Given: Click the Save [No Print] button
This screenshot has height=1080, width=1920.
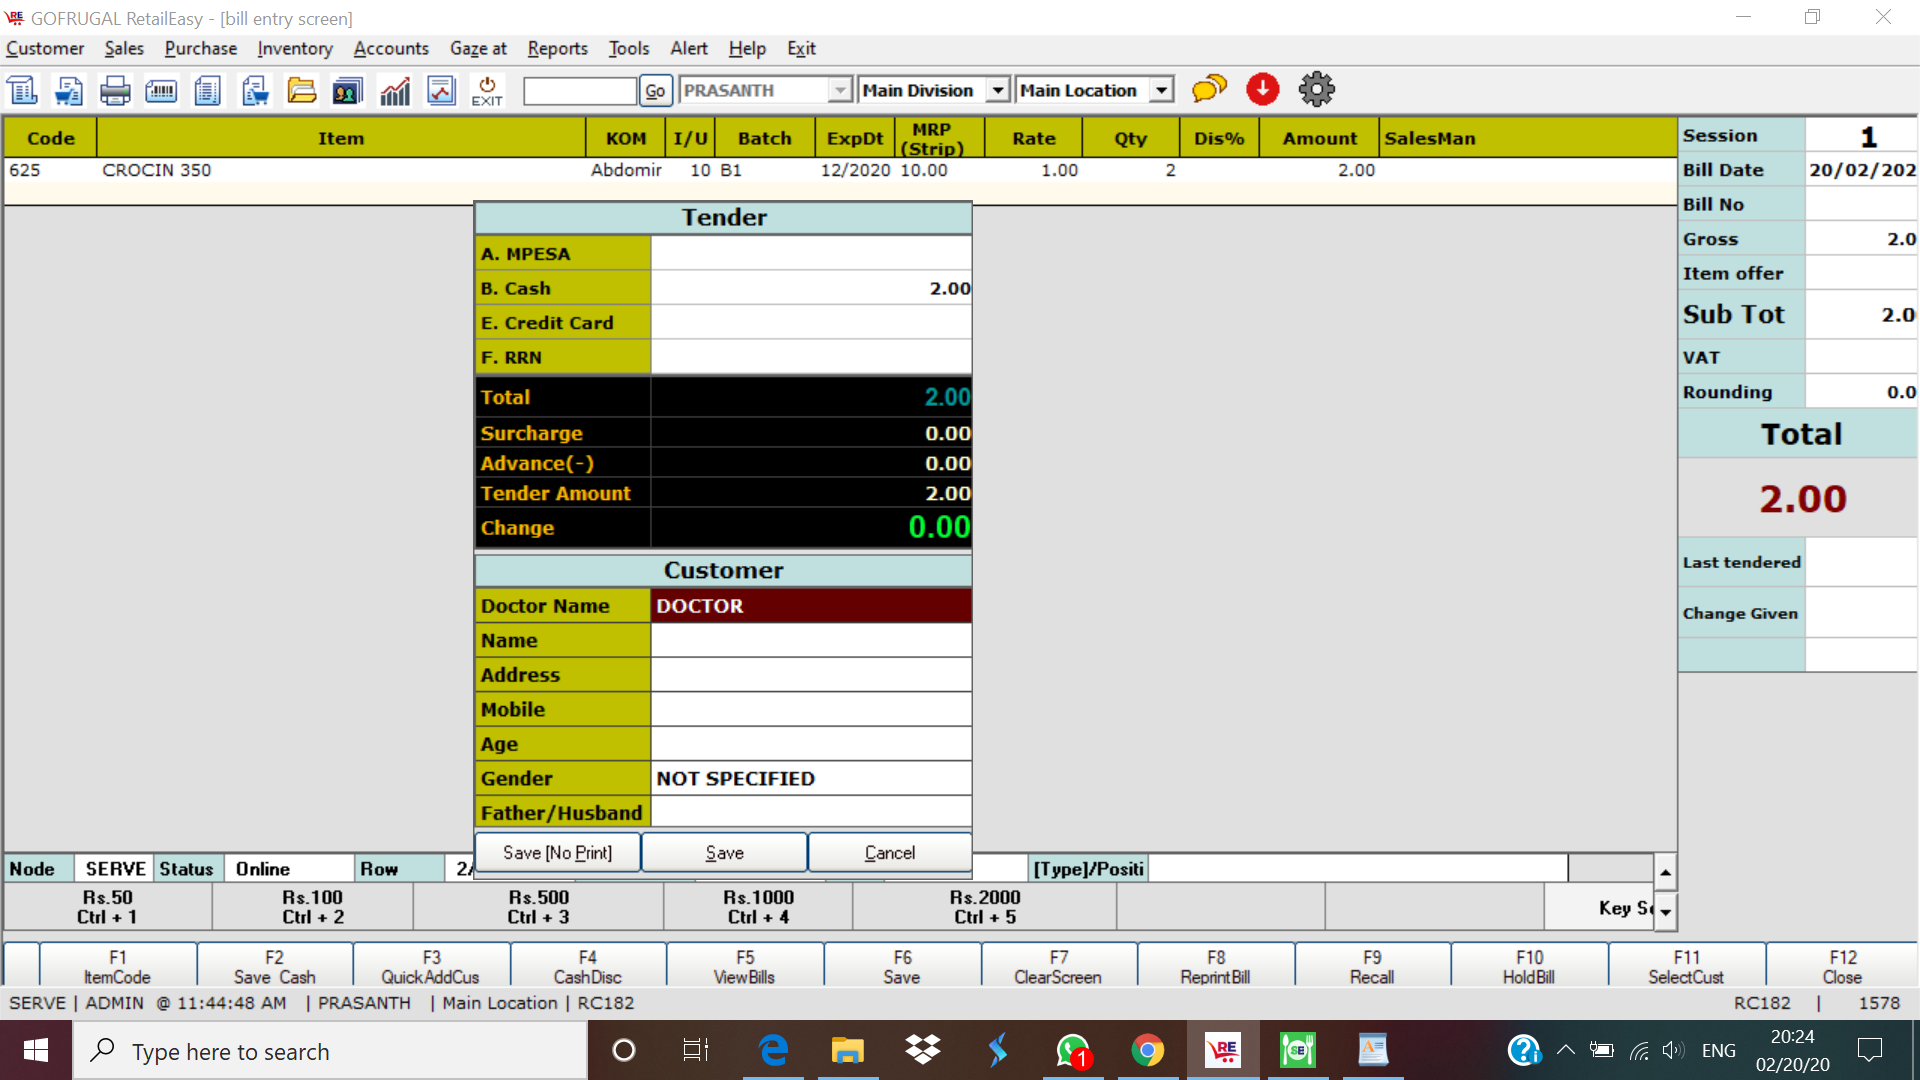Looking at the screenshot, I should click(557, 852).
